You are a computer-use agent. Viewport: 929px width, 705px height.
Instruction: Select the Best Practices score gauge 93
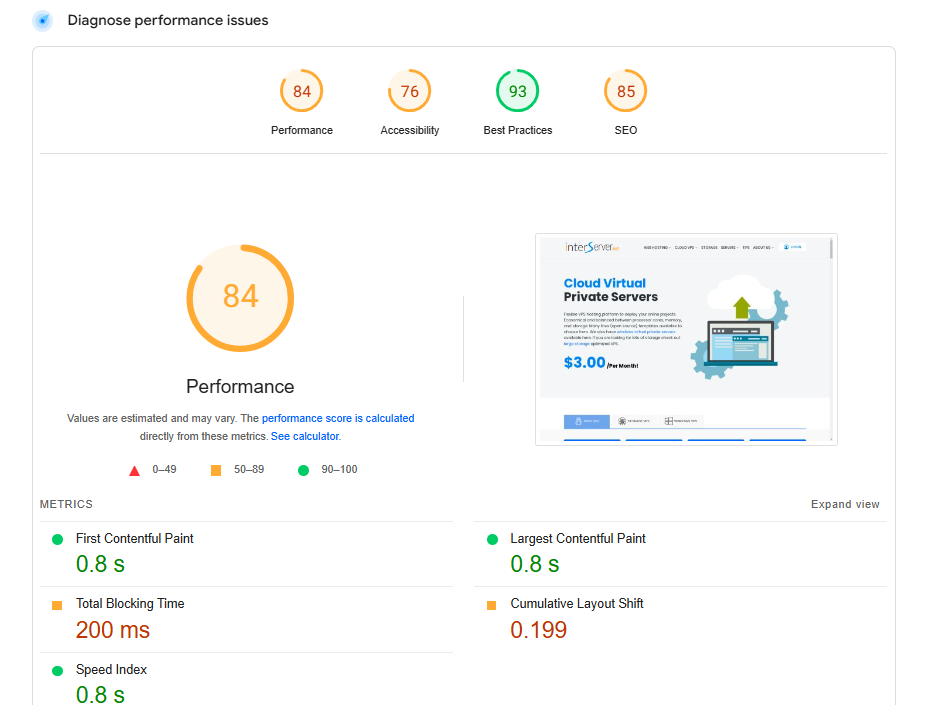517,91
